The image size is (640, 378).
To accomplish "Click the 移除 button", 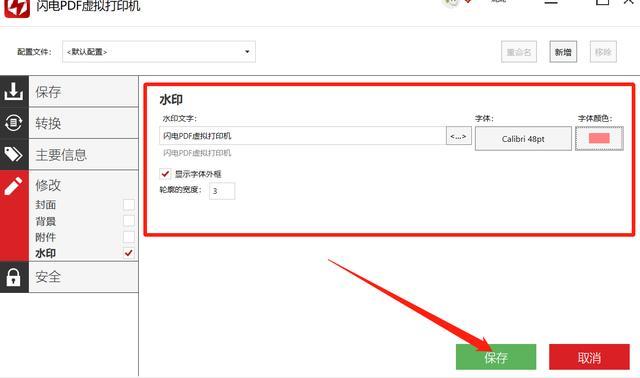I will tap(603, 52).
